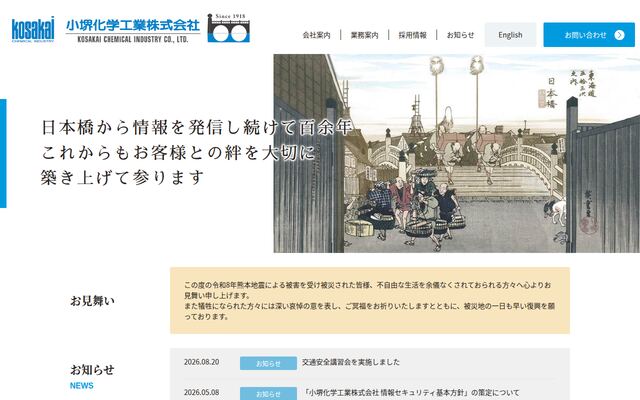The image size is (640, 400).
Task: Open the 交通安全講習会を実施しました news item
Action: click(x=351, y=362)
